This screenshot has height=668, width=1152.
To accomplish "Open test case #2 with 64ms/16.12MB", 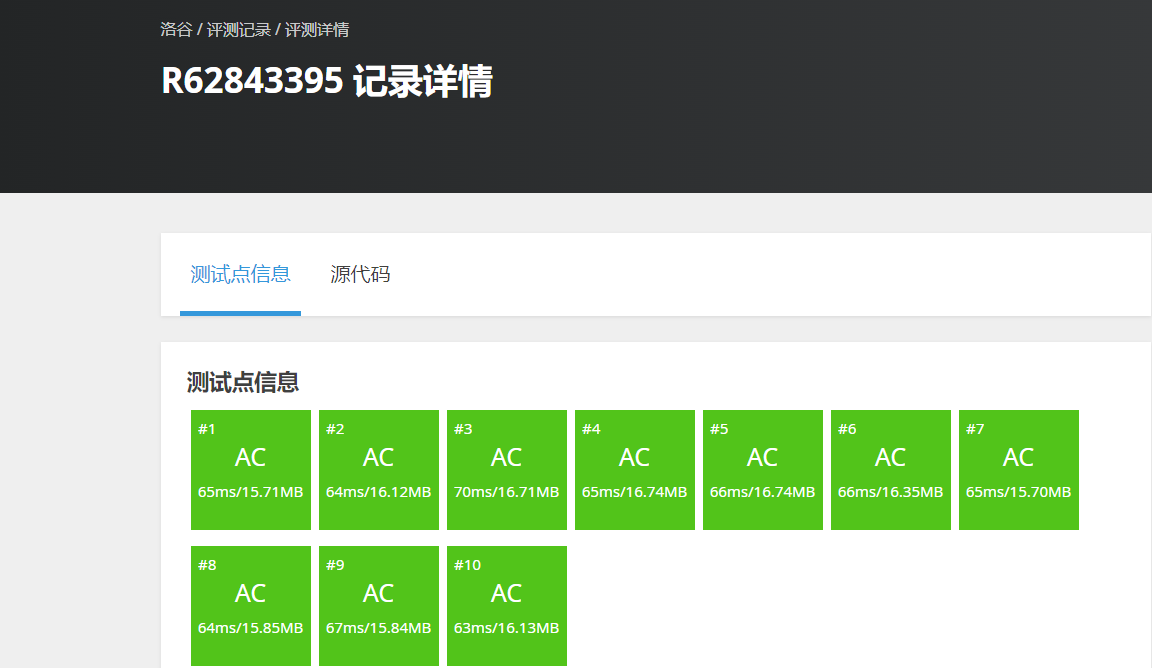I will tap(378, 470).
